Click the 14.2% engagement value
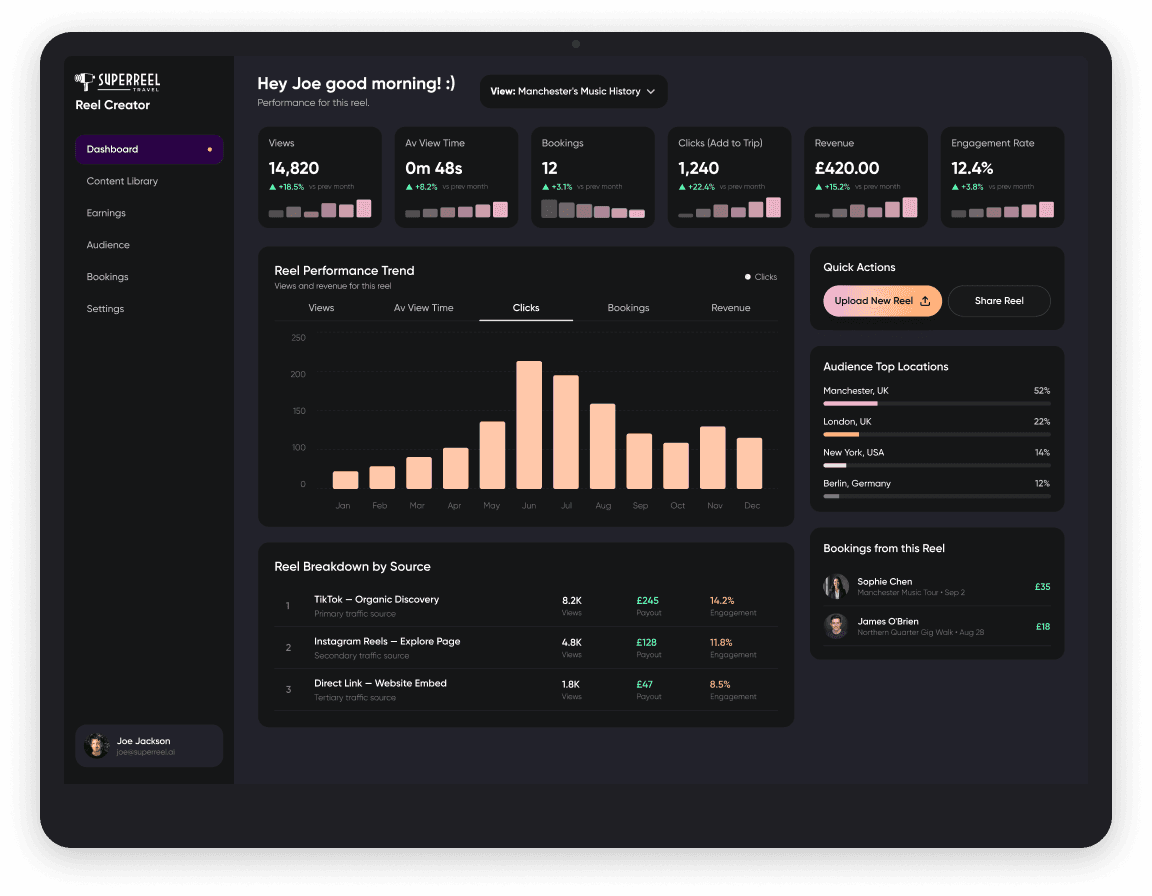 (722, 601)
